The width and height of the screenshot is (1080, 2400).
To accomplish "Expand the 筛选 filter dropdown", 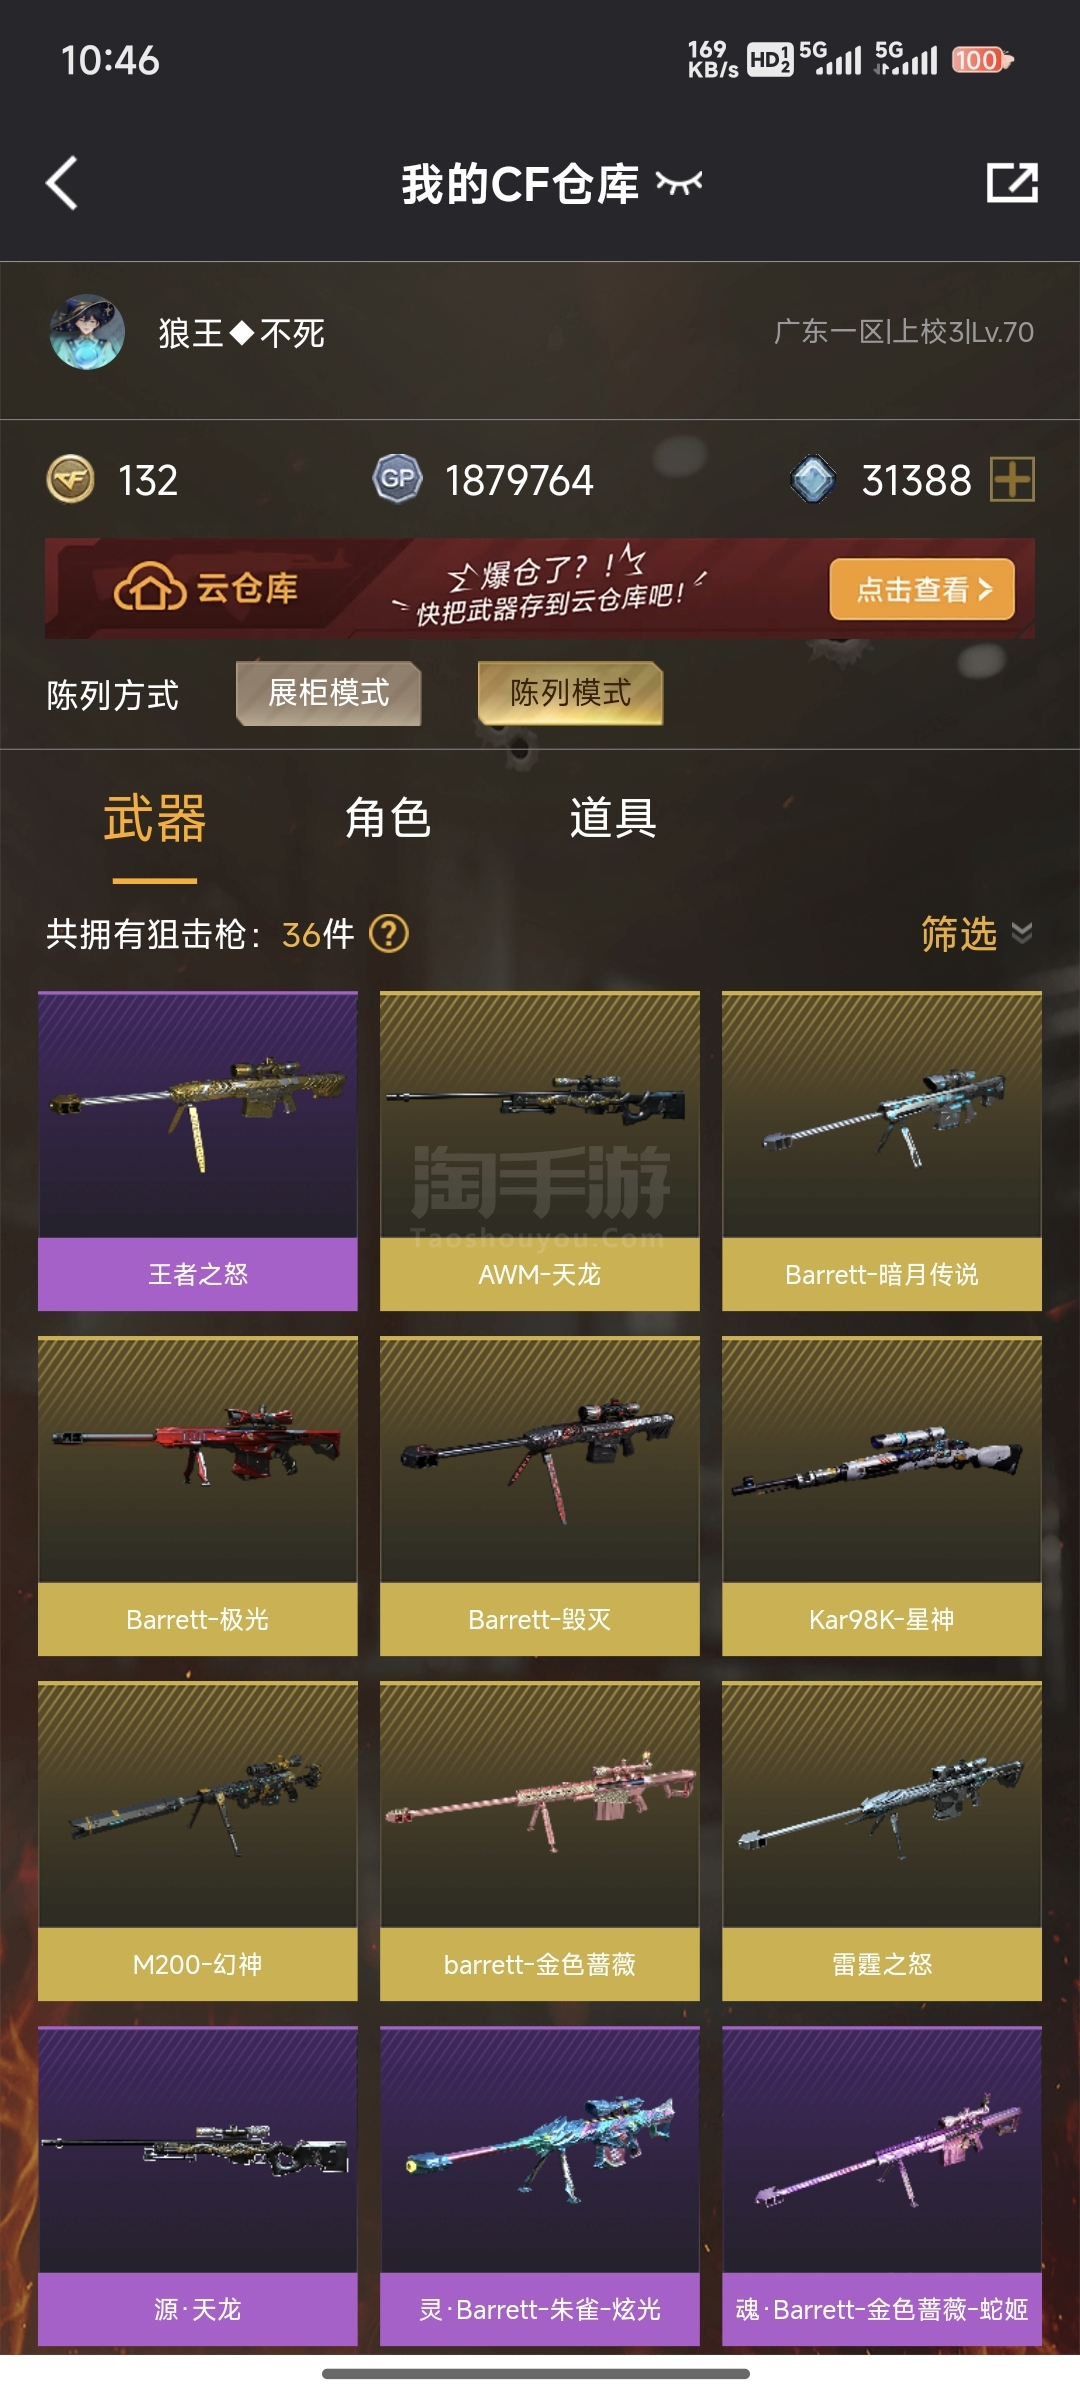I will (x=977, y=933).
